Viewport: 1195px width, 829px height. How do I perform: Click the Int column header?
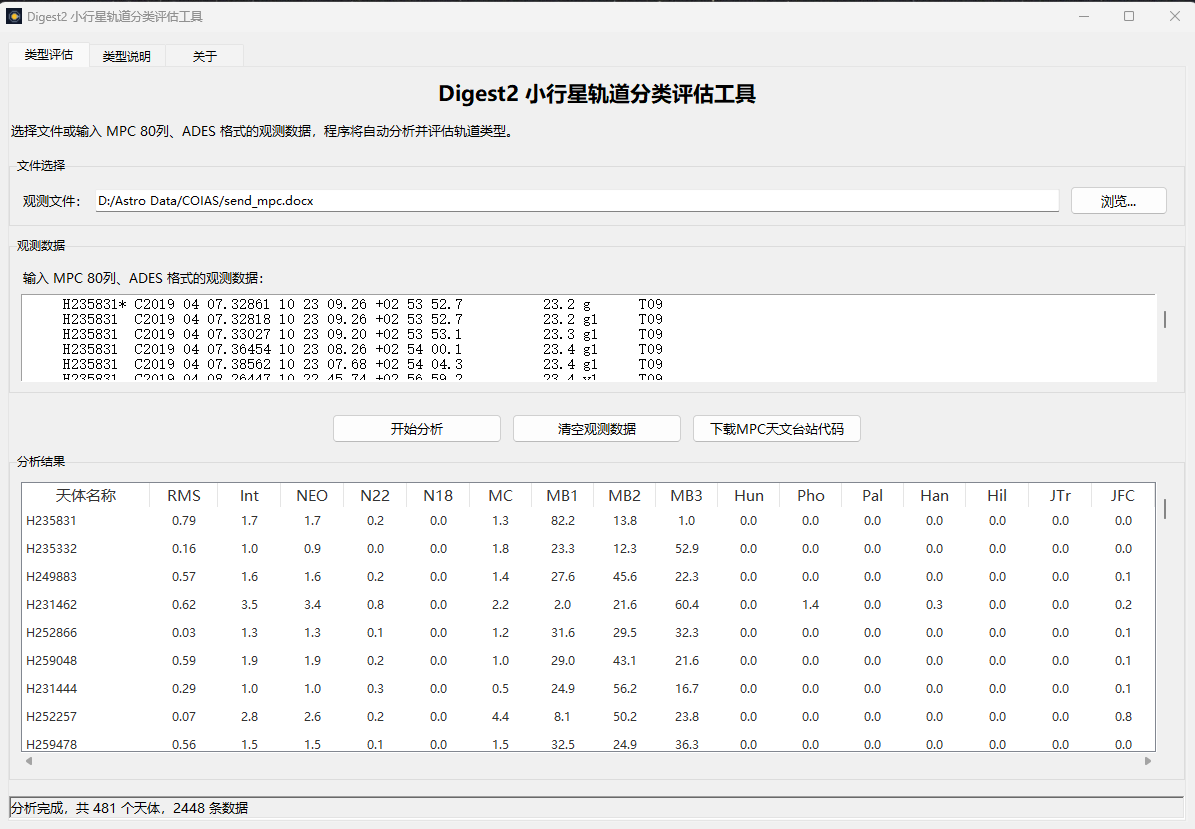(249, 495)
